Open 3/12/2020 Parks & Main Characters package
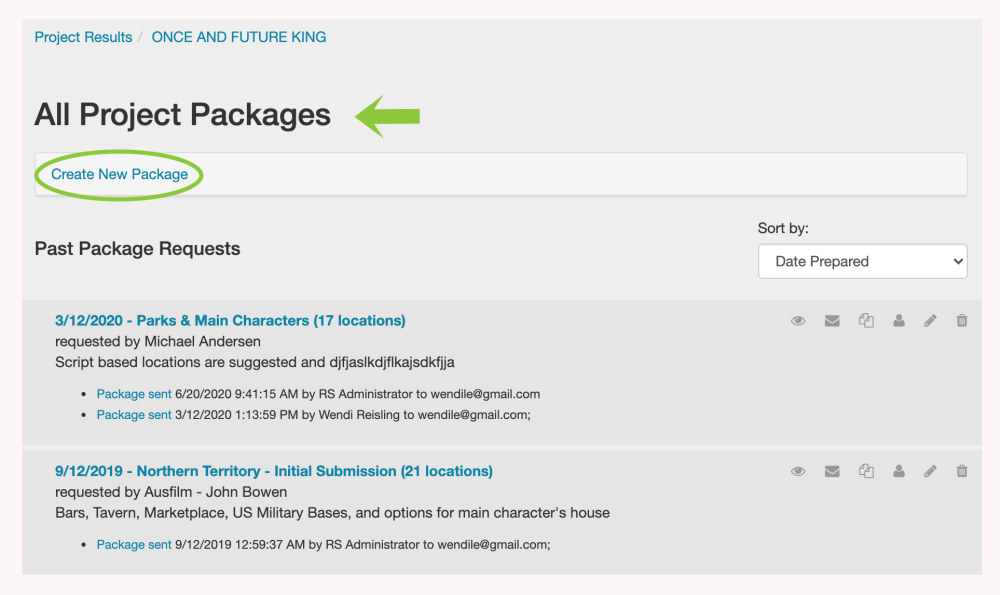 point(230,321)
